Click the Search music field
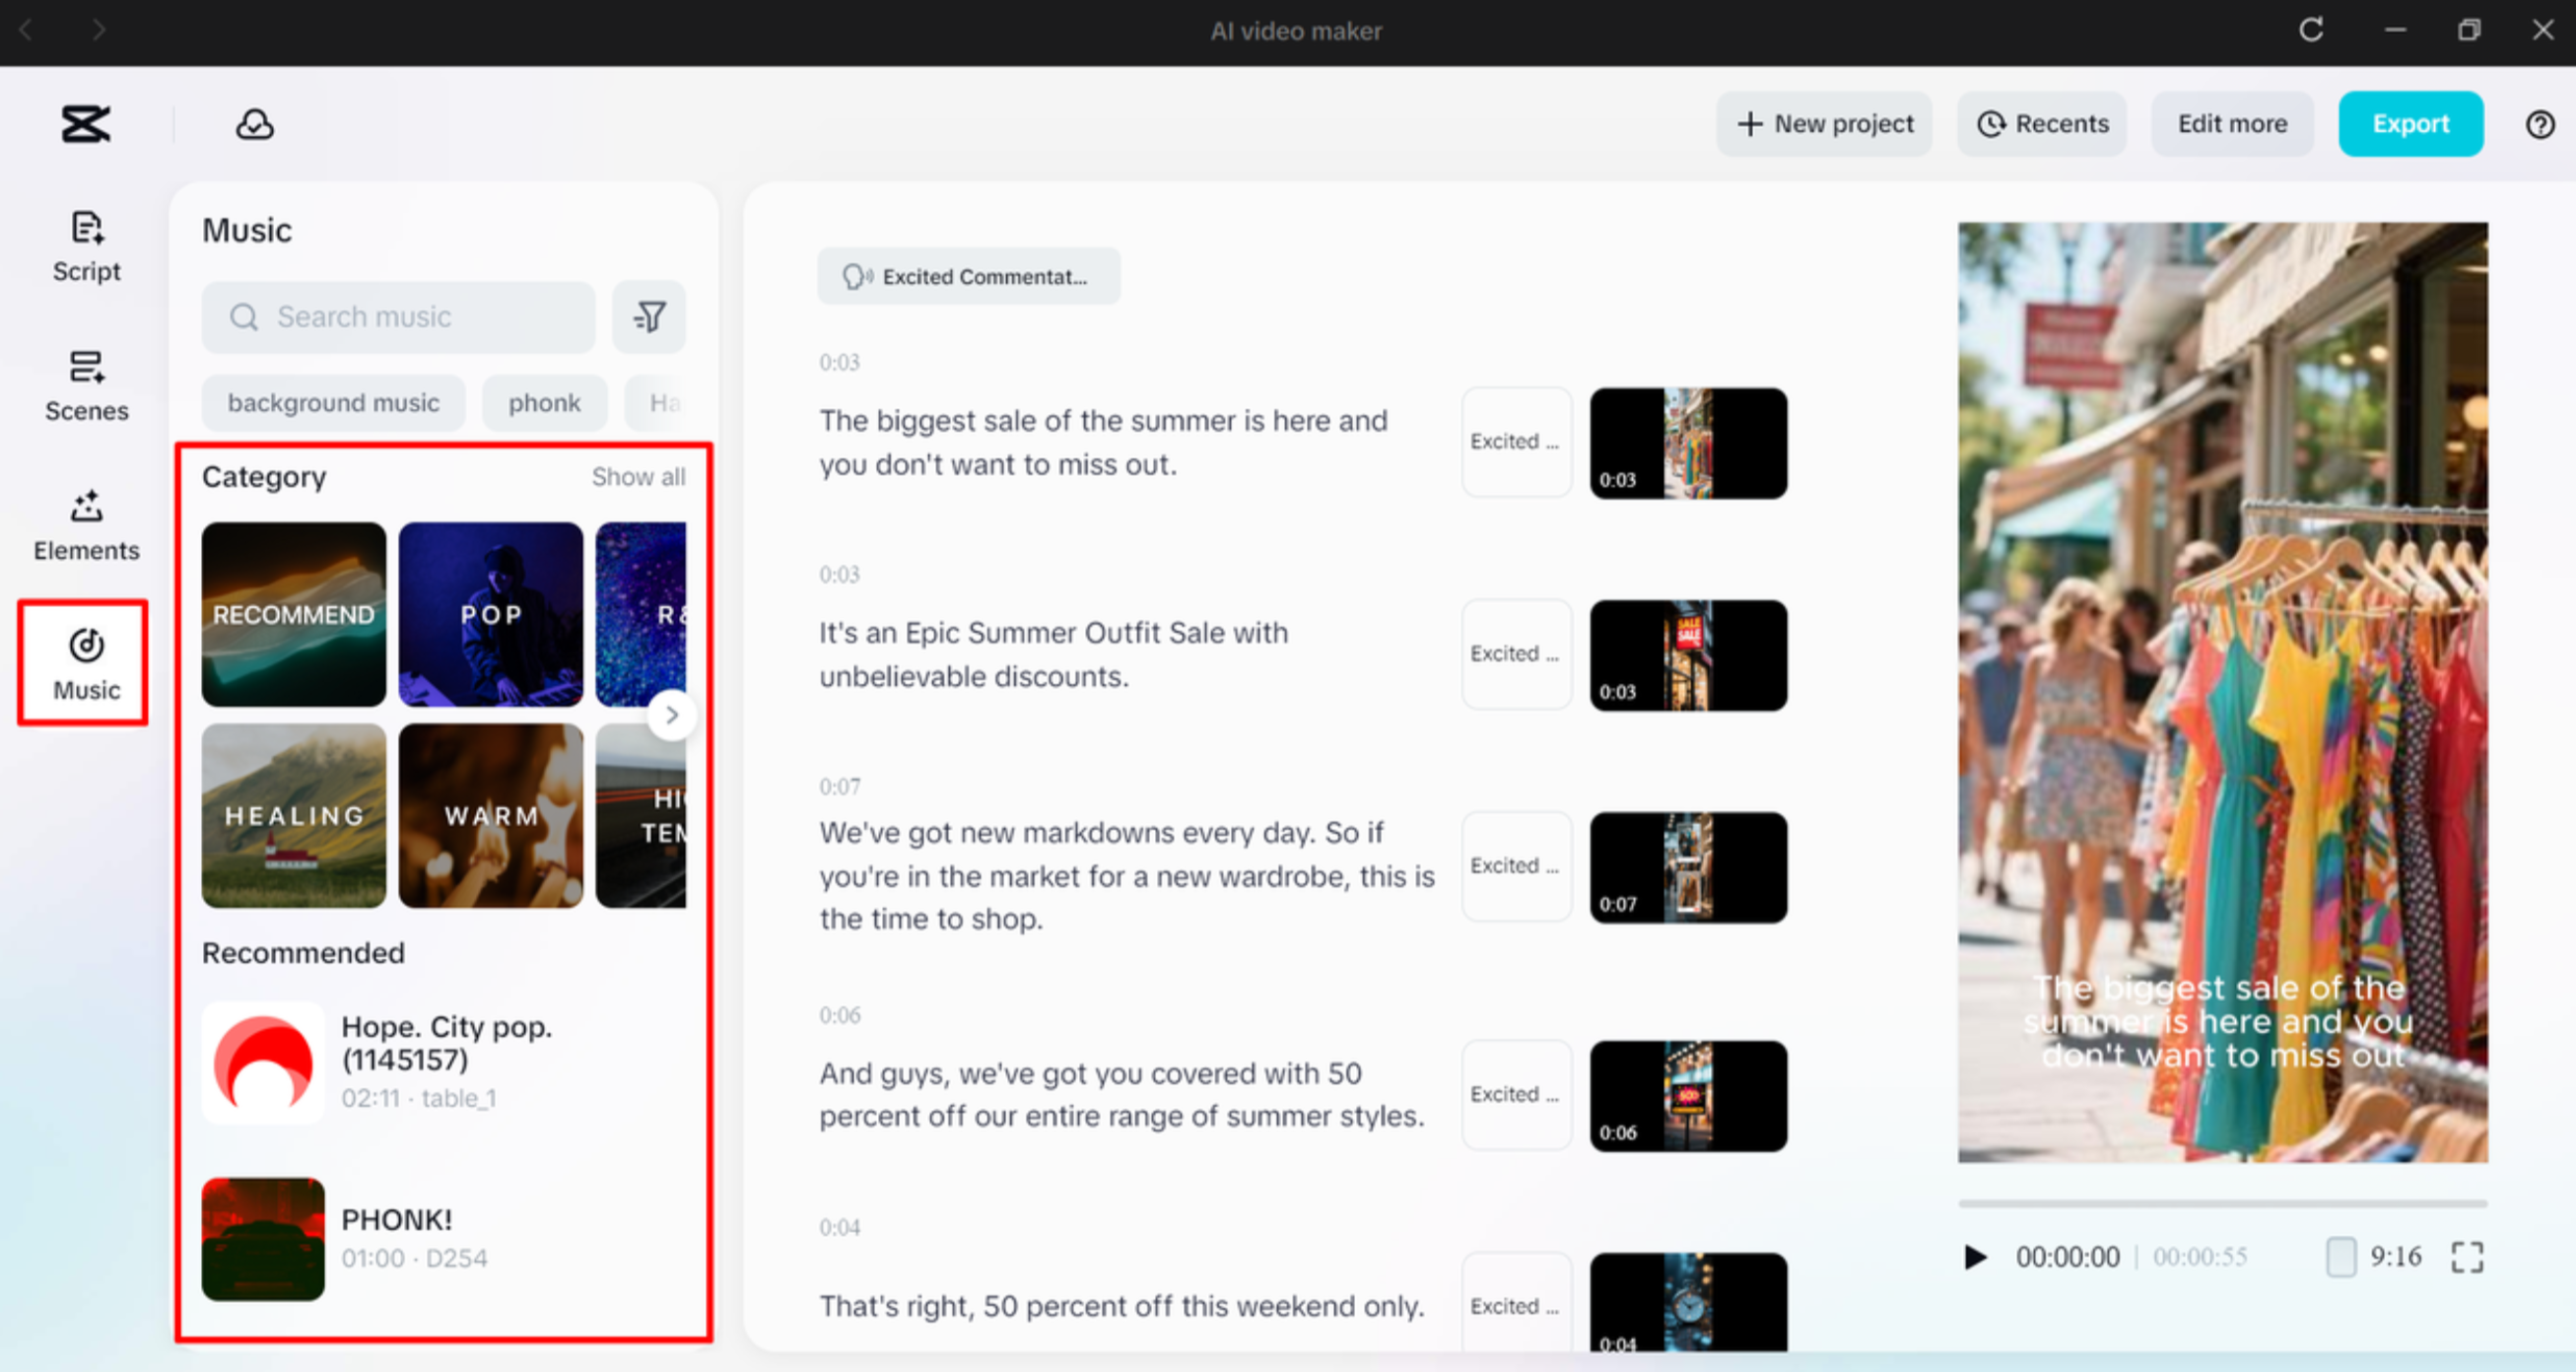The image size is (2576, 1372). [x=400, y=317]
